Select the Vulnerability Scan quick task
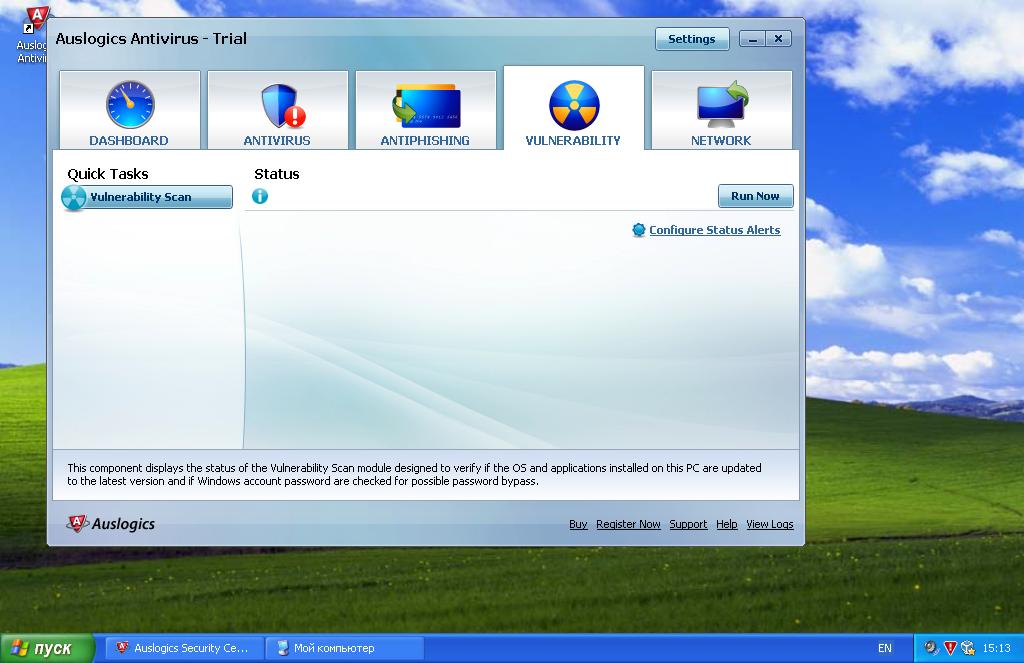Screen dimensions: 1024x663 148,197
